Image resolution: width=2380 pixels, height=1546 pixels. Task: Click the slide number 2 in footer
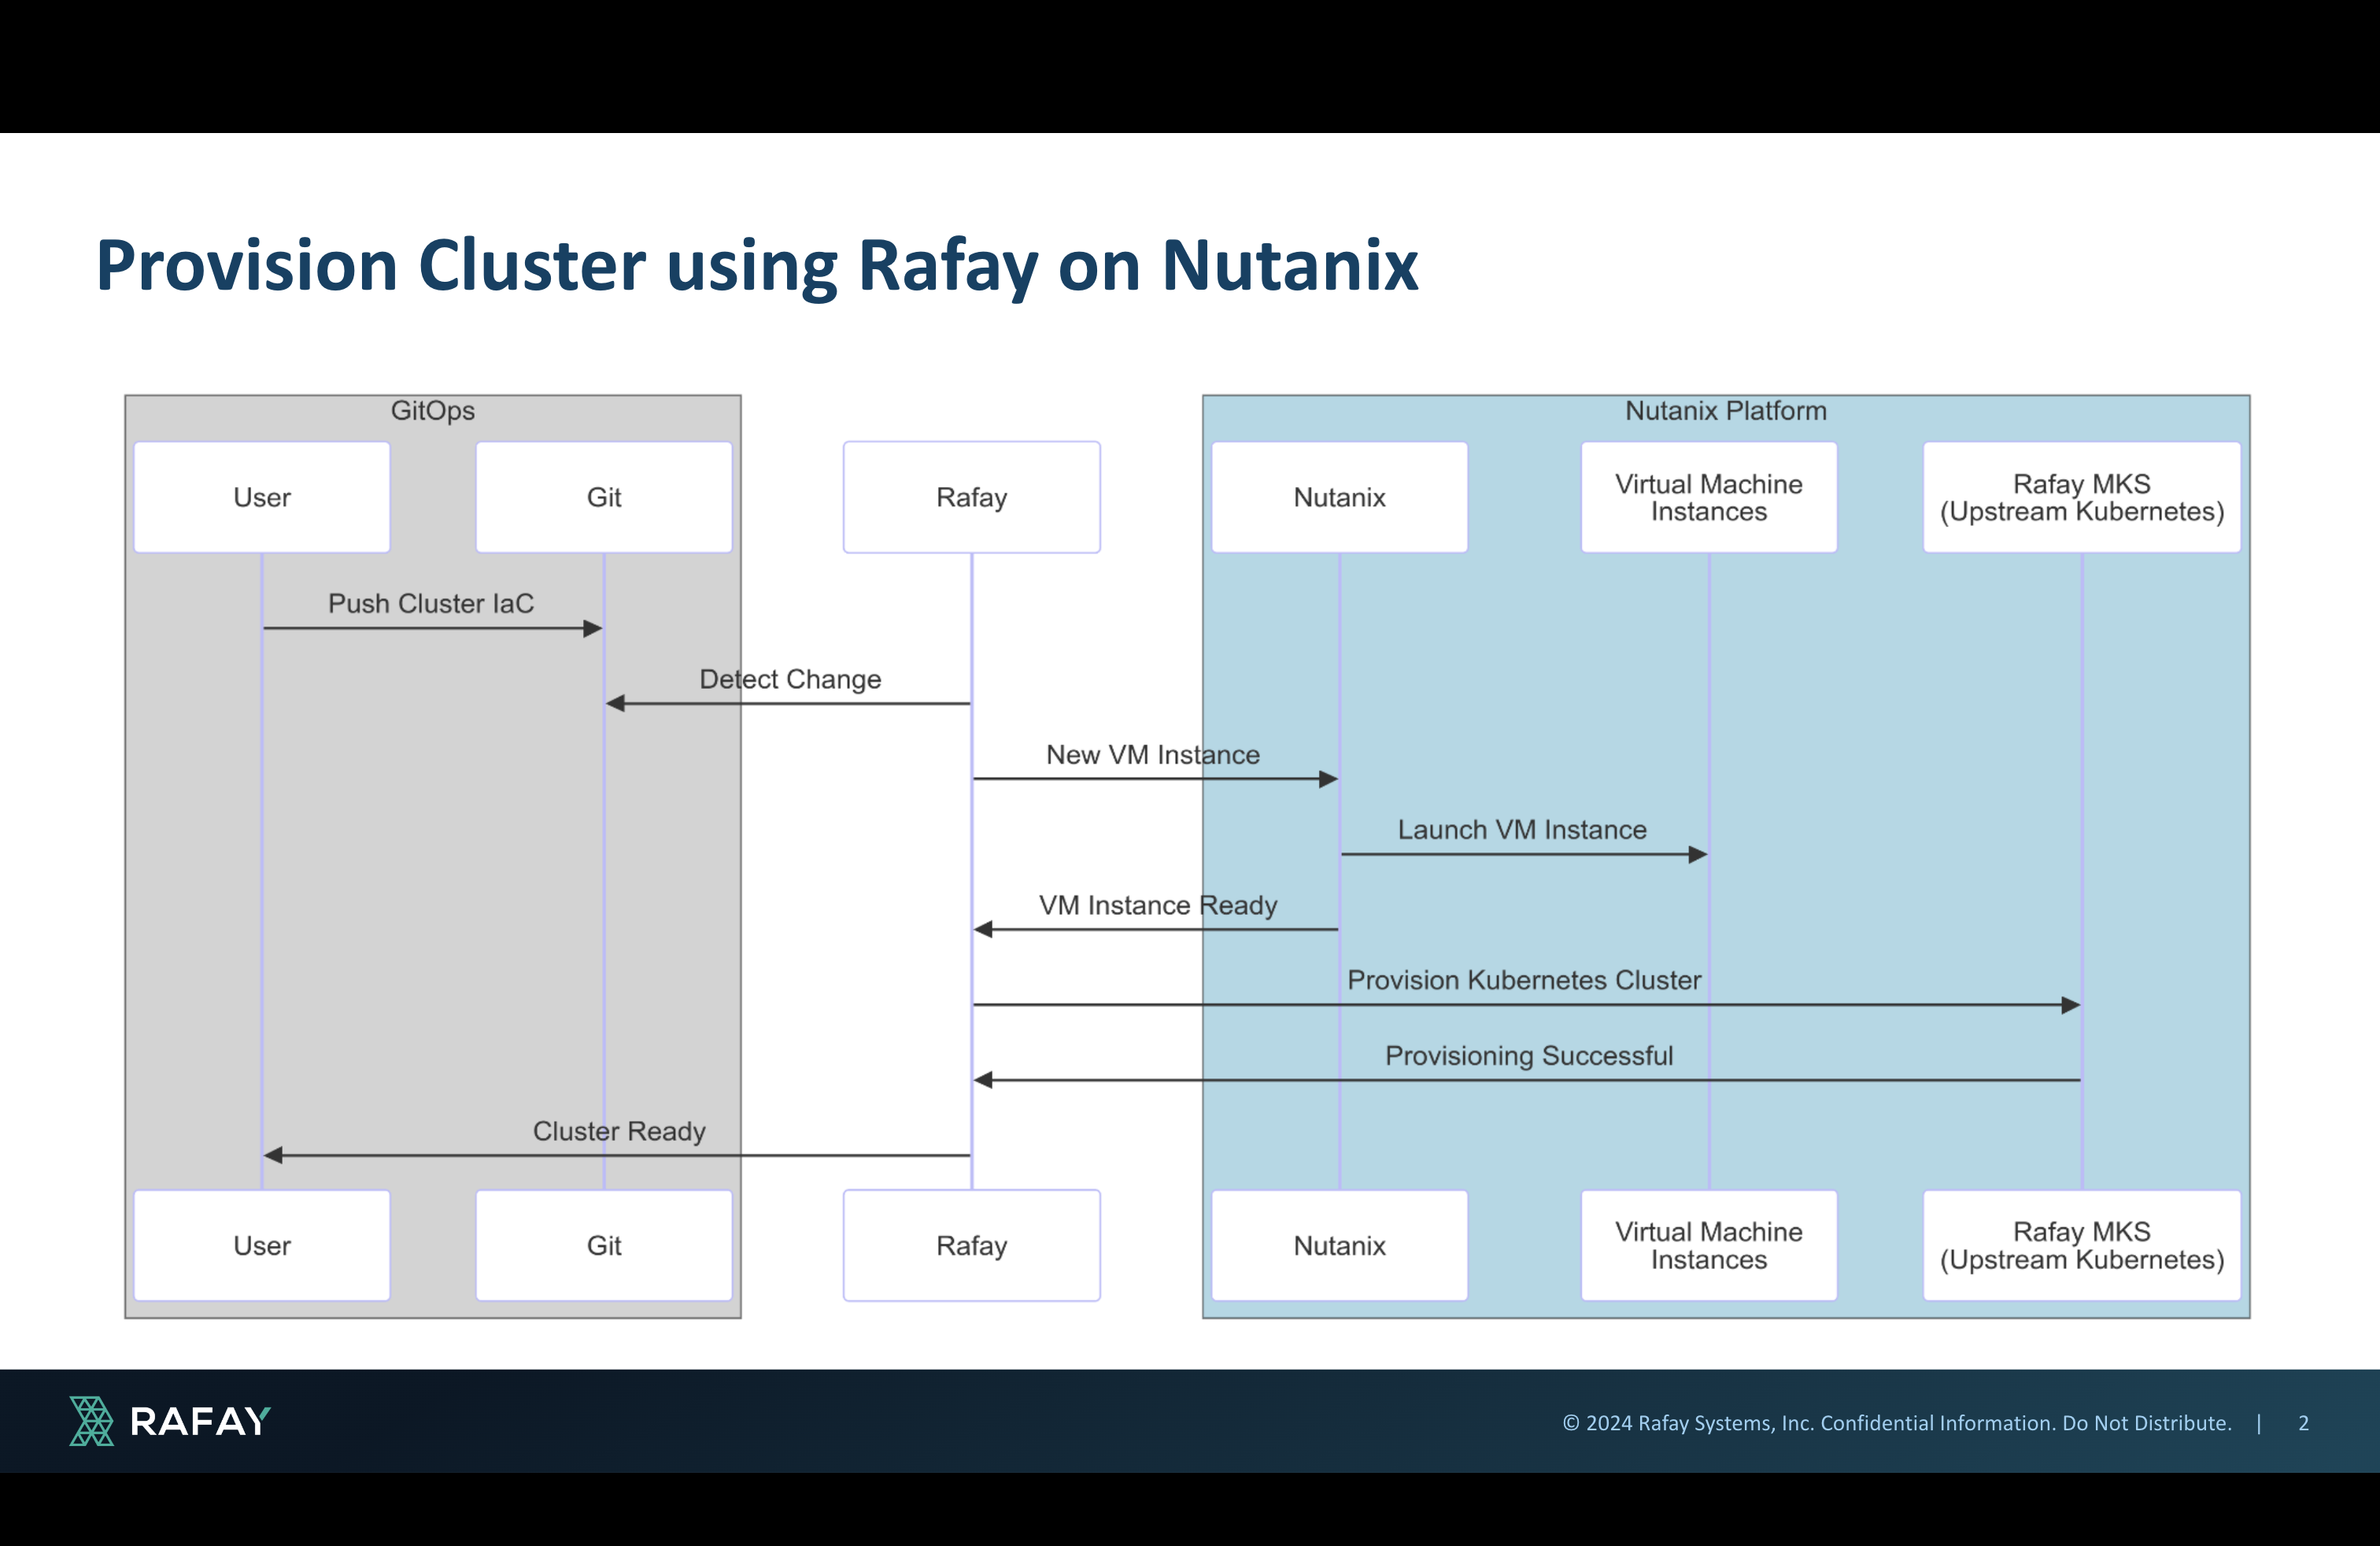pos(2304,1423)
